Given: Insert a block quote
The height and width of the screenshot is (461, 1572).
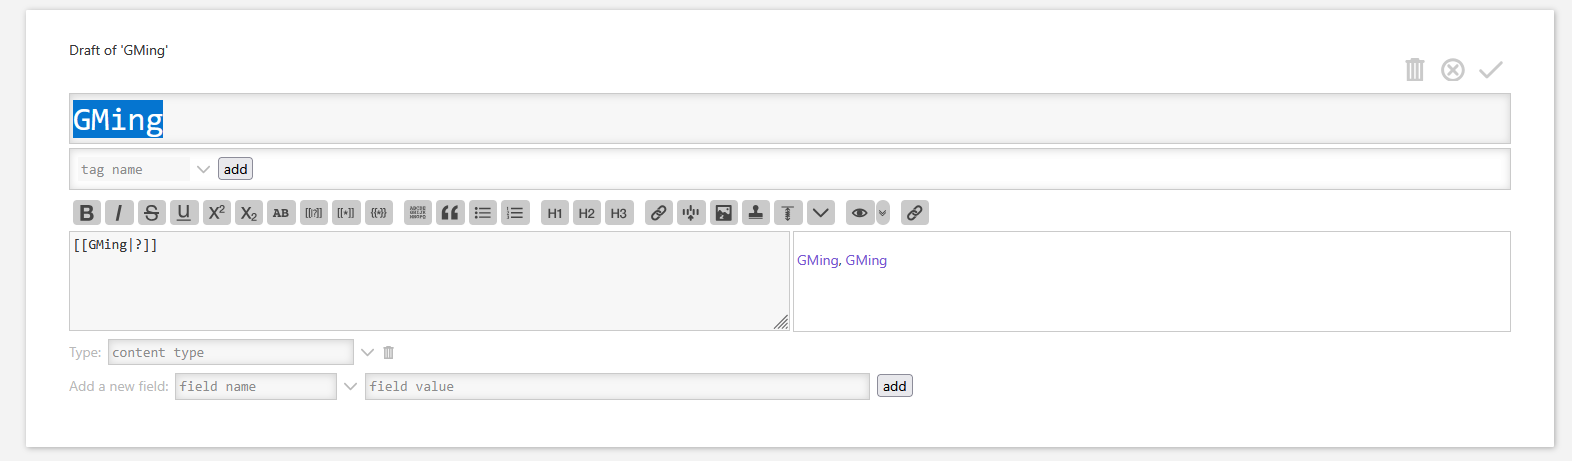Looking at the screenshot, I should pos(450,213).
